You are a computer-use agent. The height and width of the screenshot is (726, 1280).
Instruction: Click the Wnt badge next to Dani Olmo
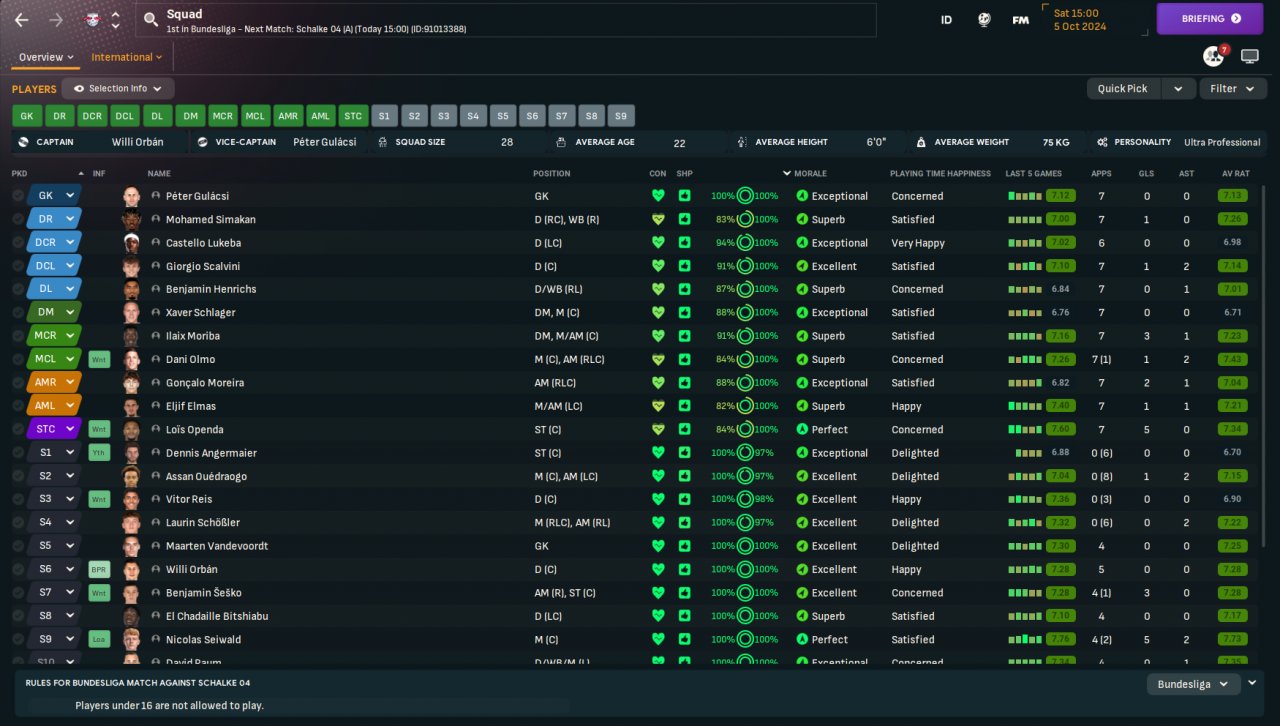coord(99,359)
